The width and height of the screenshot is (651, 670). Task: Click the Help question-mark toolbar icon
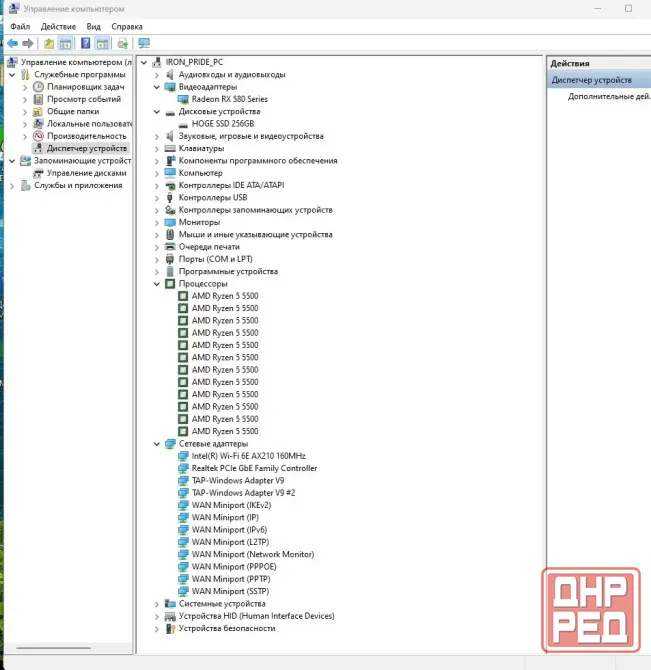(x=85, y=43)
